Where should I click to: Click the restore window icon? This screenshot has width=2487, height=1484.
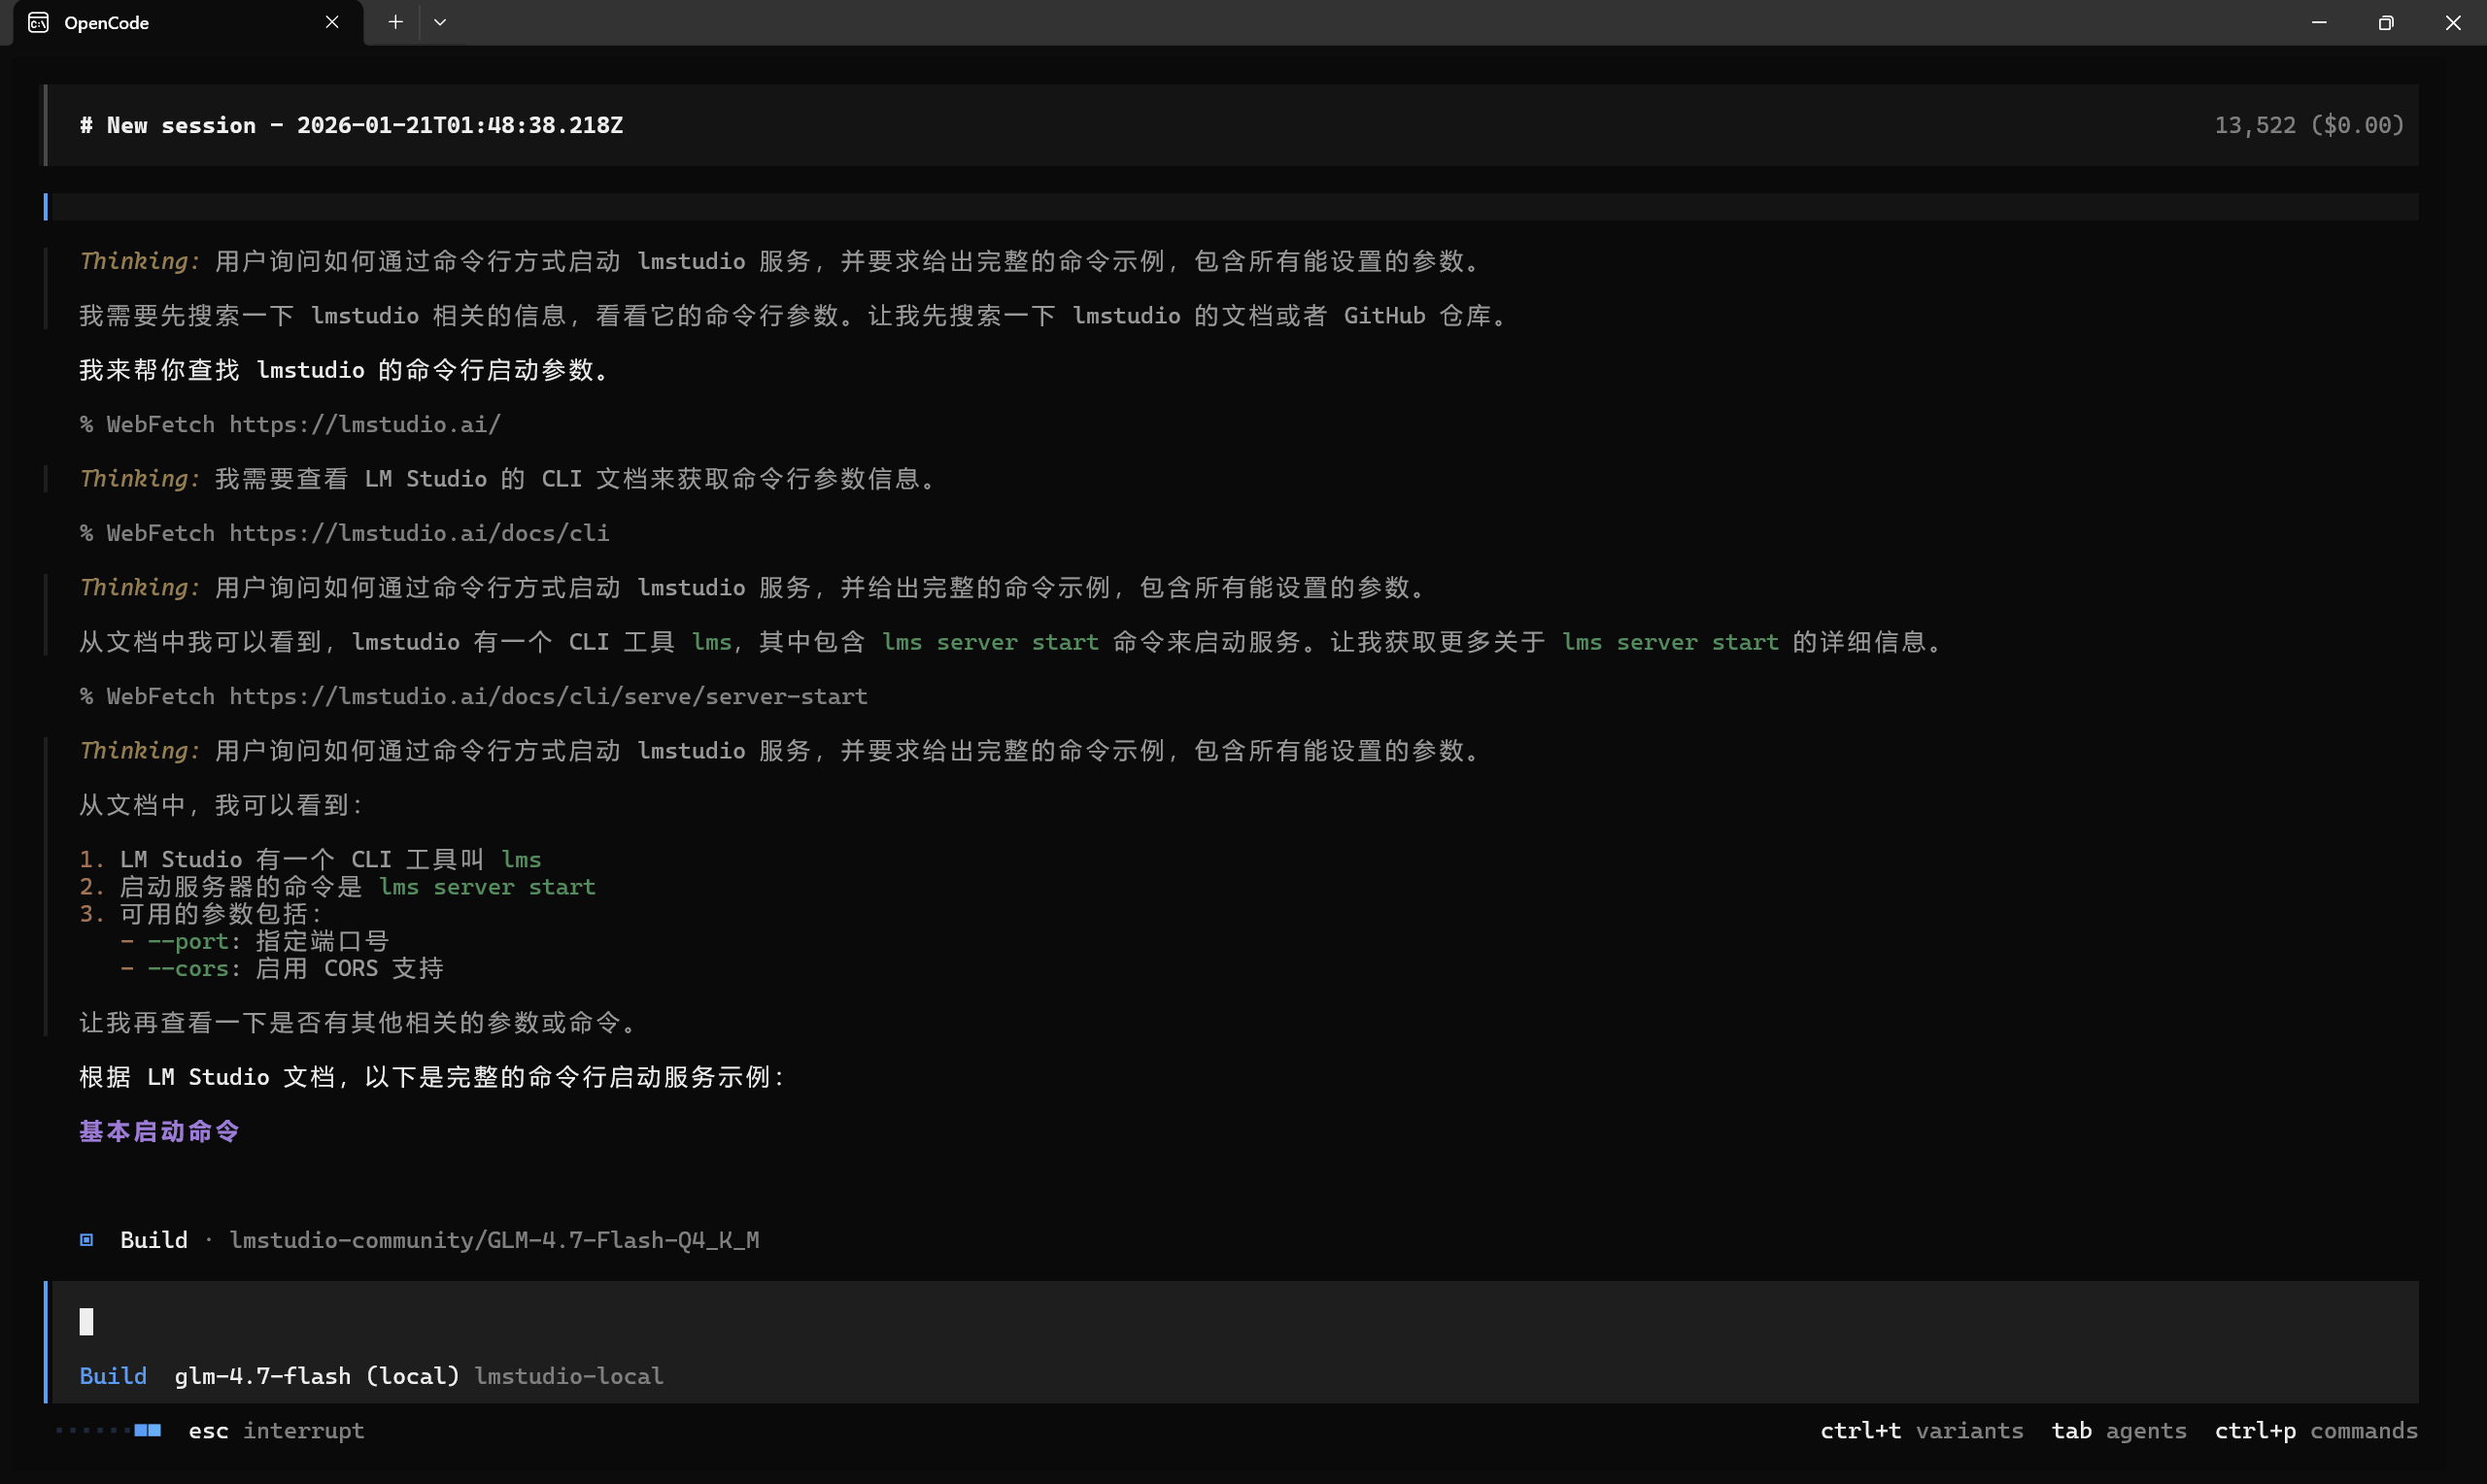point(2386,22)
